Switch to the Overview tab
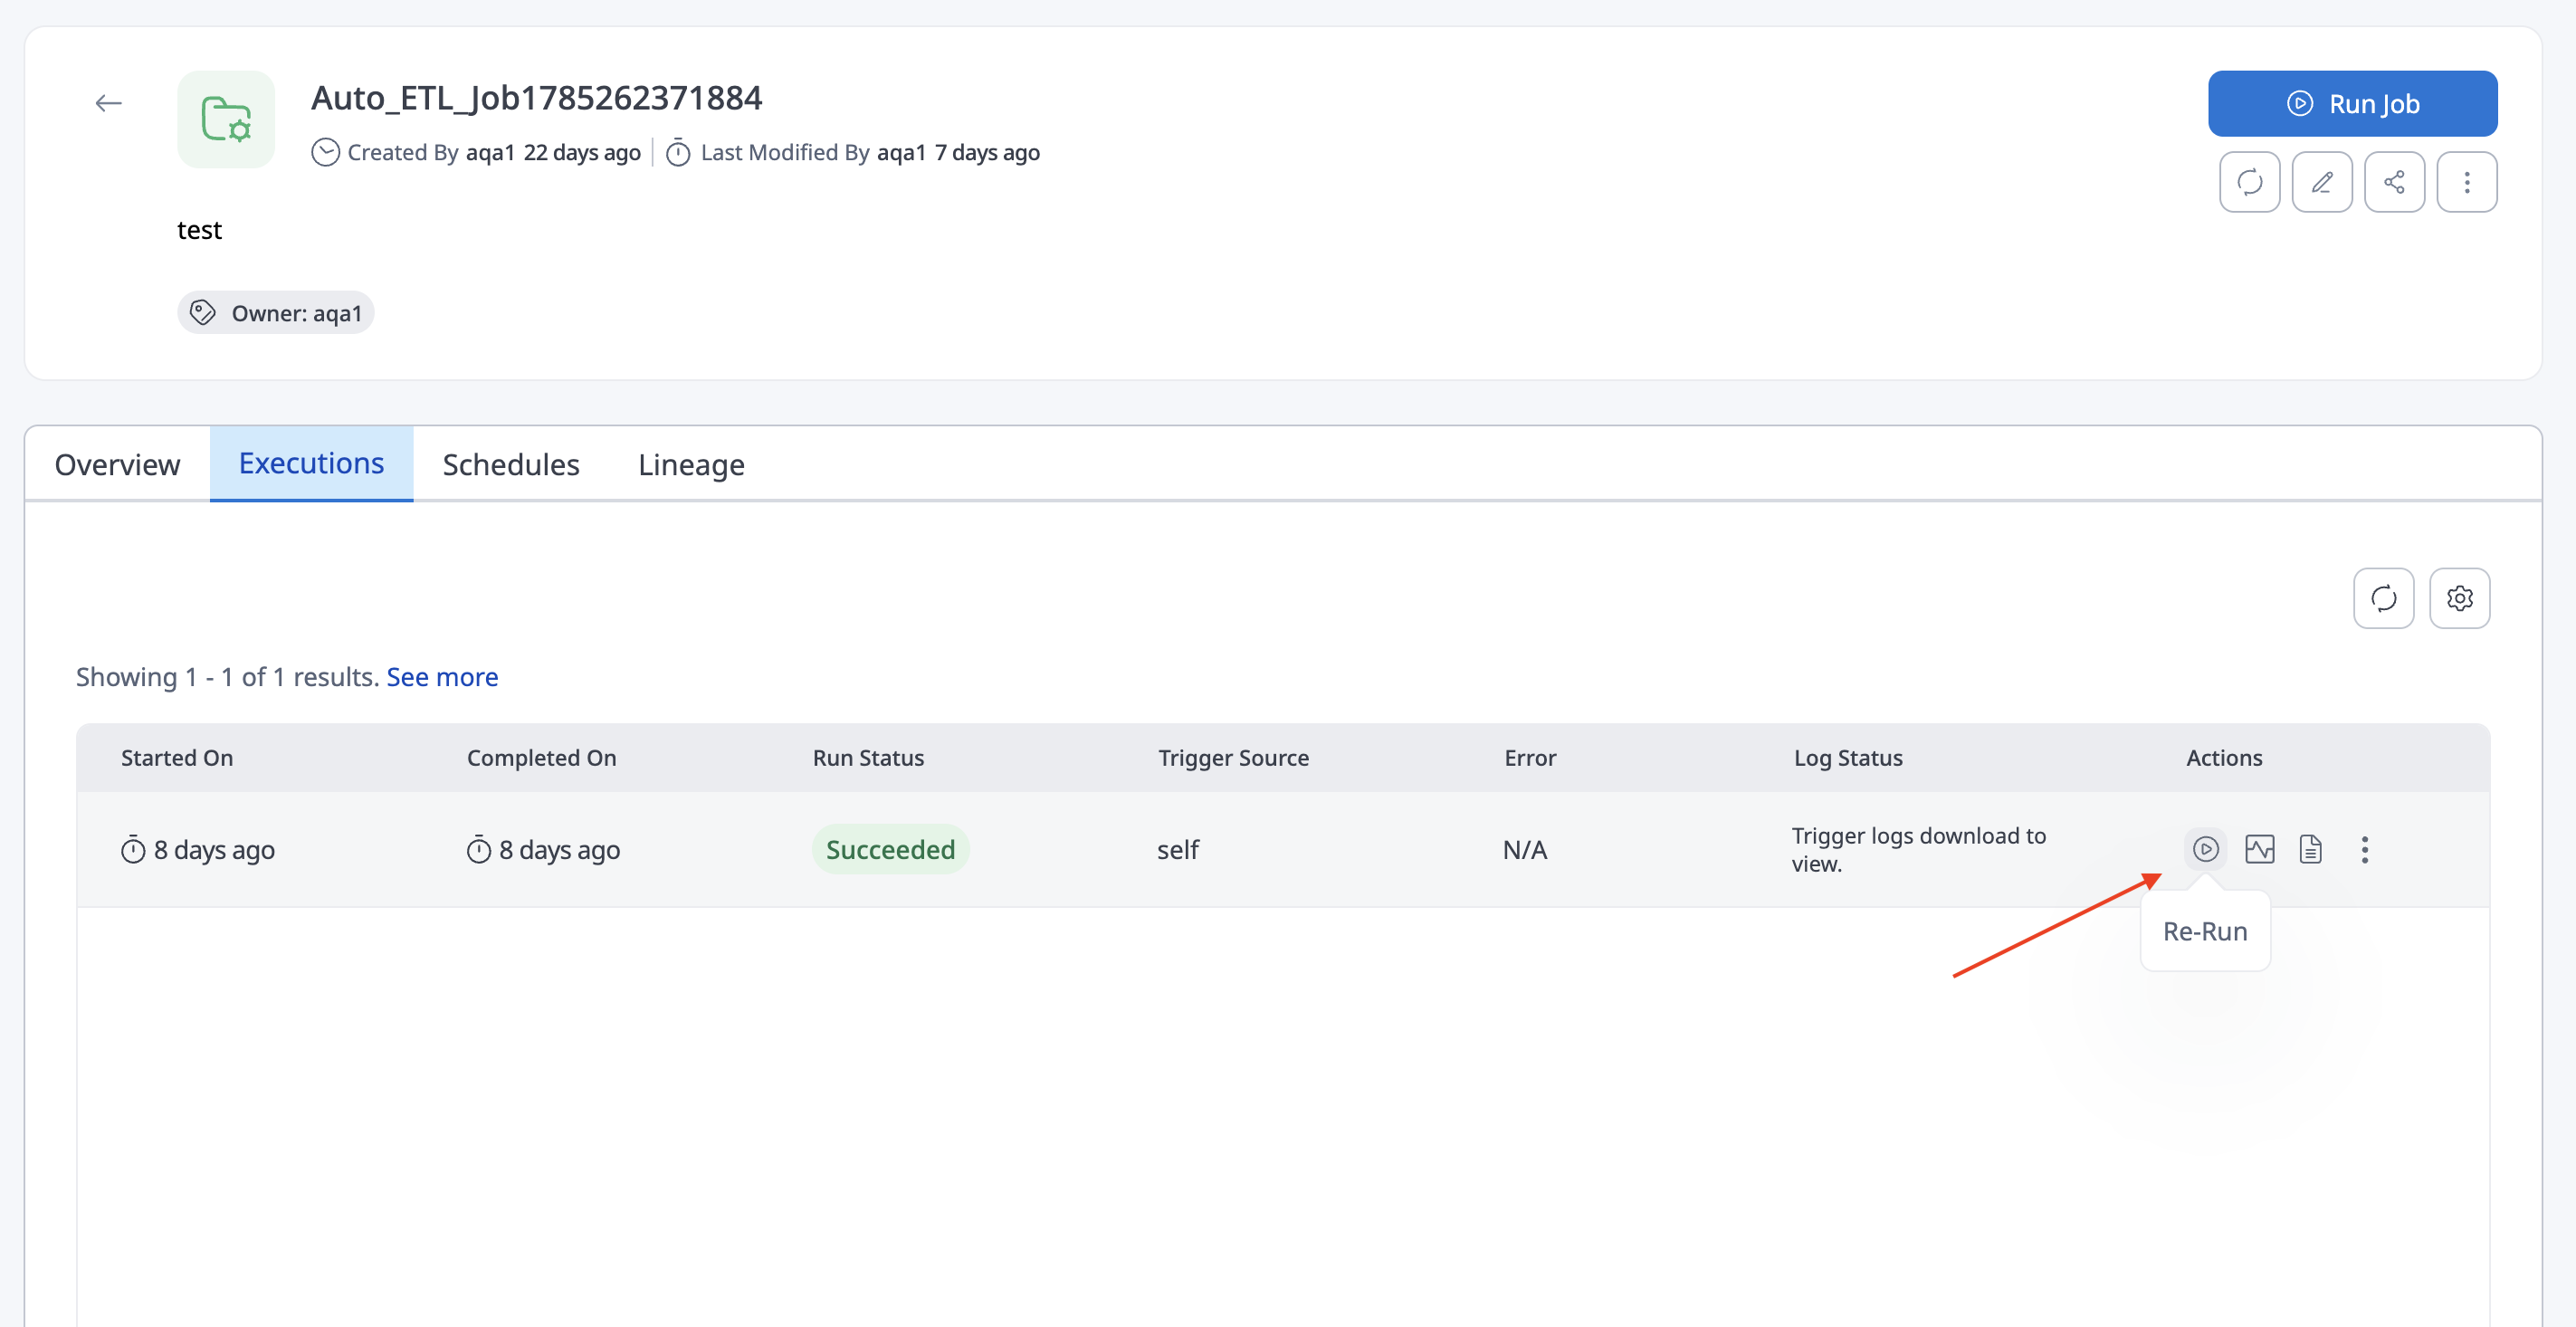Screen dimensions: 2576x1327 pyautogui.click(x=117, y=464)
